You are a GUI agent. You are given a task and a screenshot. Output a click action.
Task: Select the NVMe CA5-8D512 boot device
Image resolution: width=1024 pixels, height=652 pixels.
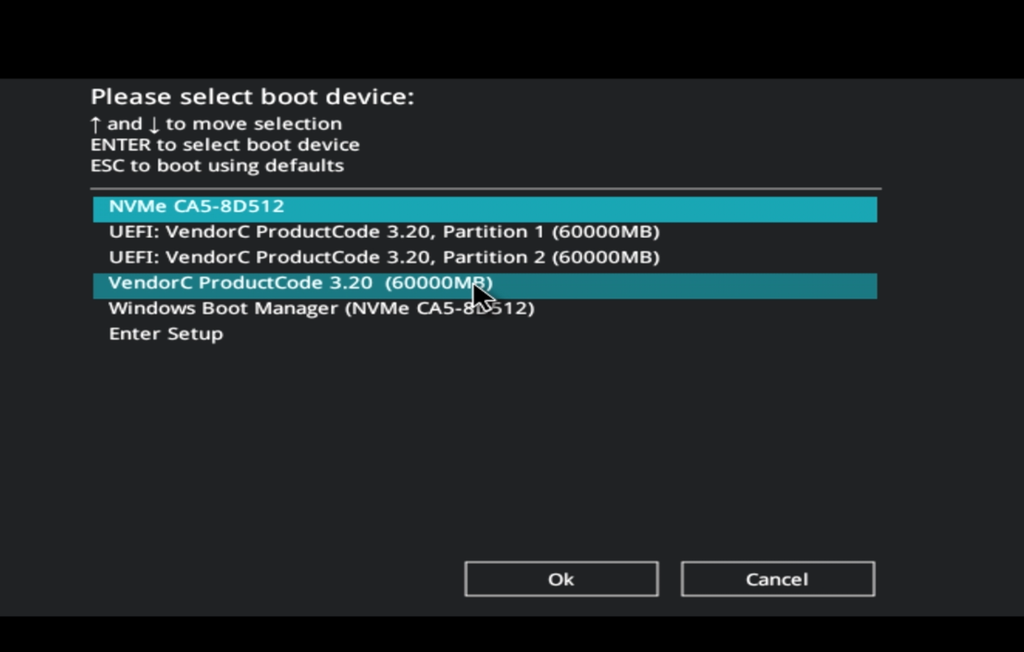[x=485, y=209]
